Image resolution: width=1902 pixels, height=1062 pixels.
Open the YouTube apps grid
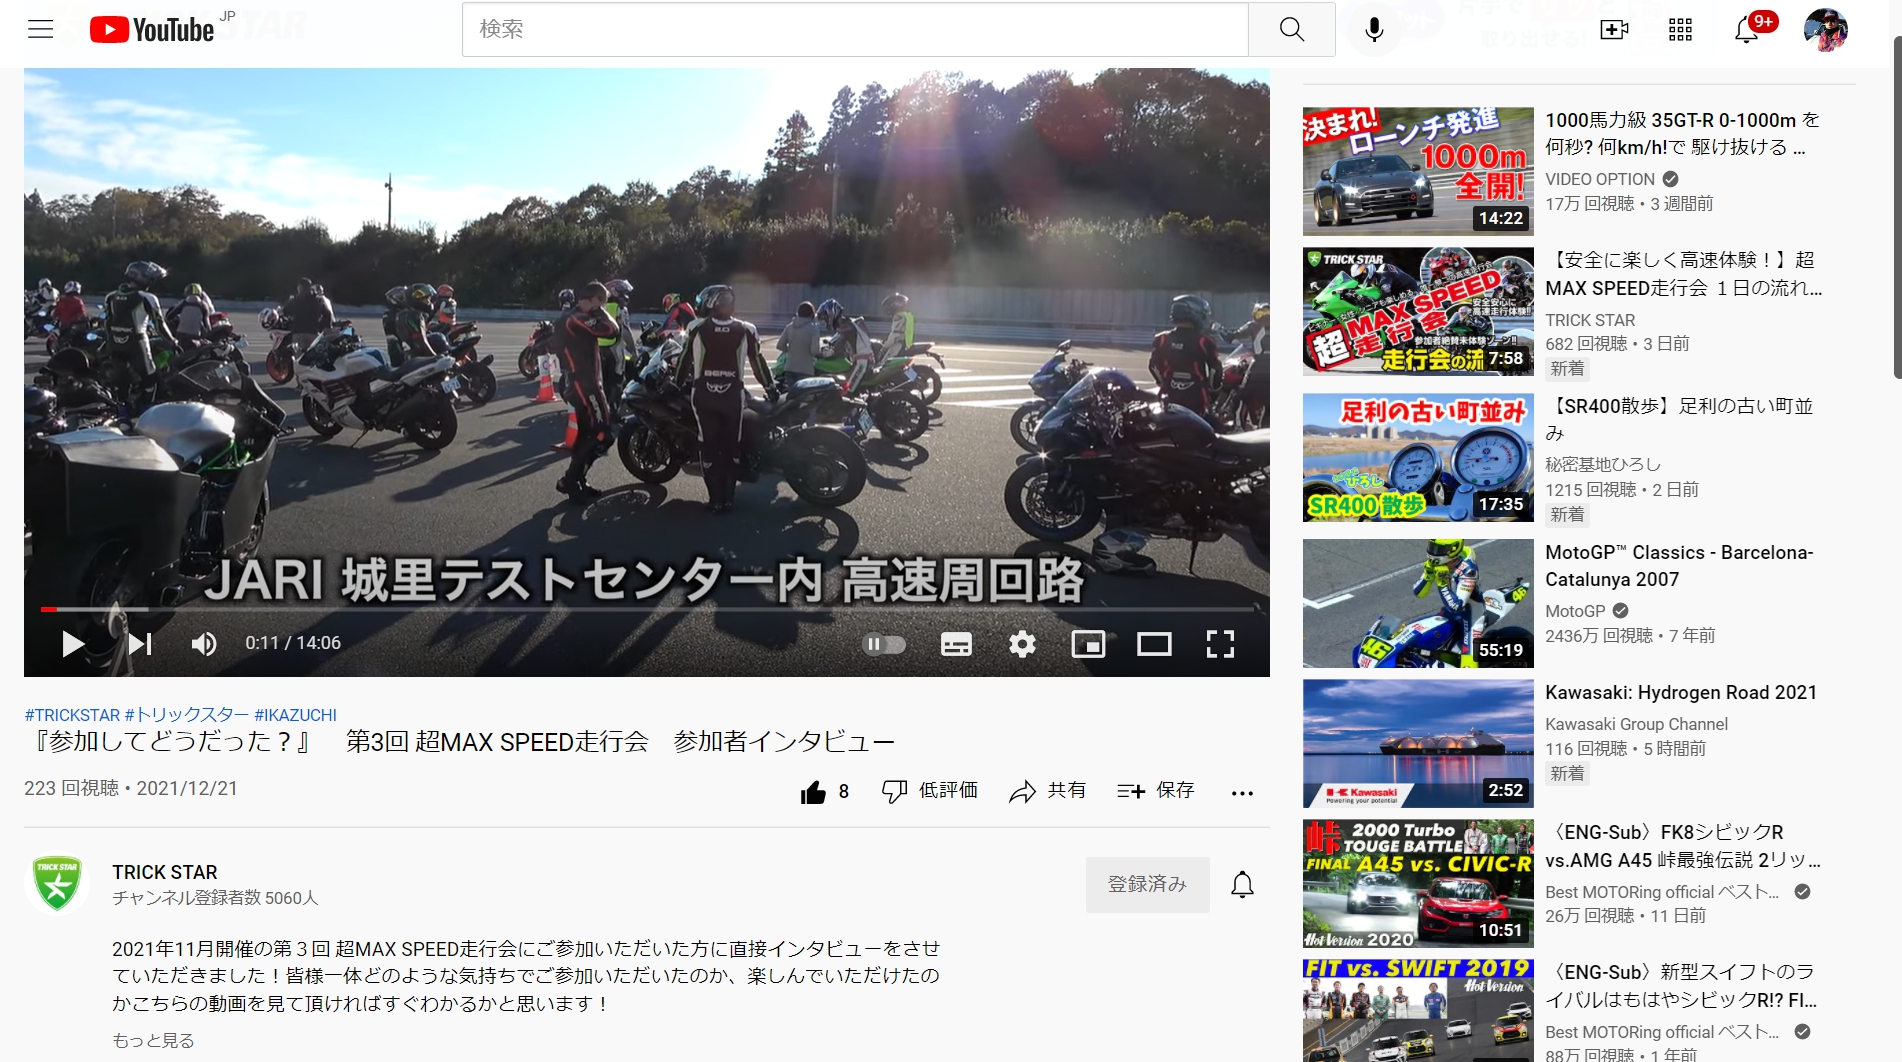pos(1680,29)
